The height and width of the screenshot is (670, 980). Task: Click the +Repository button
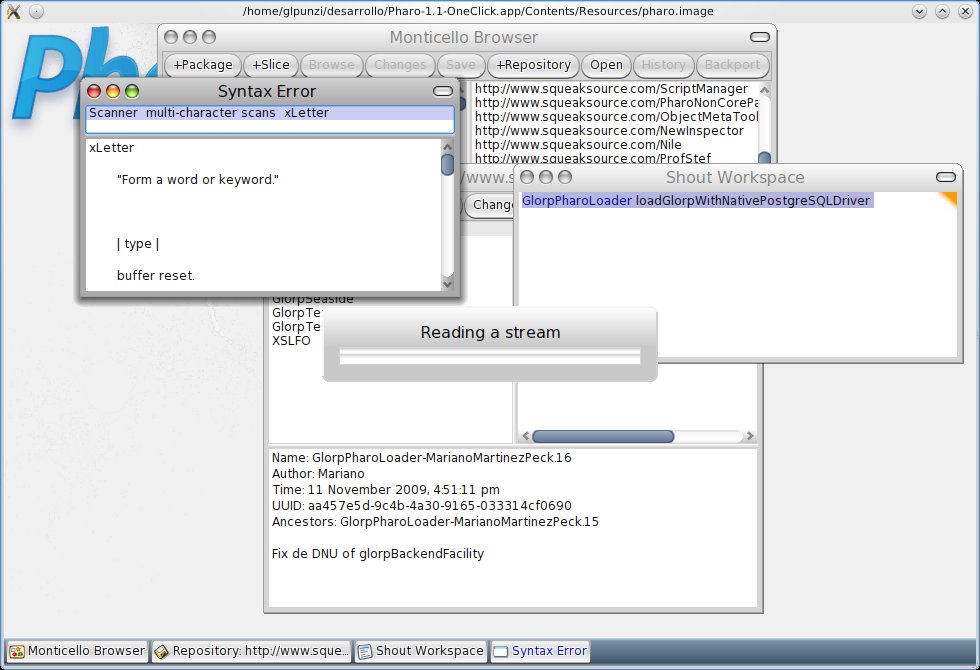pos(533,65)
